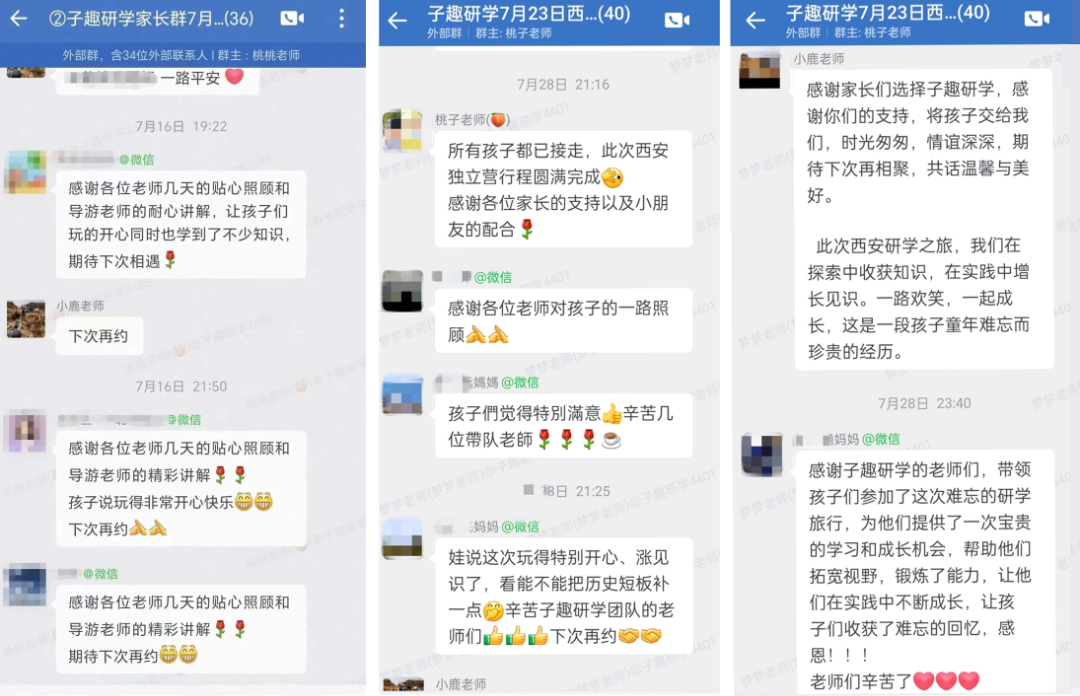Start video call in middle chat header
The height and width of the screenshot is (696, 1080).
pyautogui.click(x=677, y=21)
